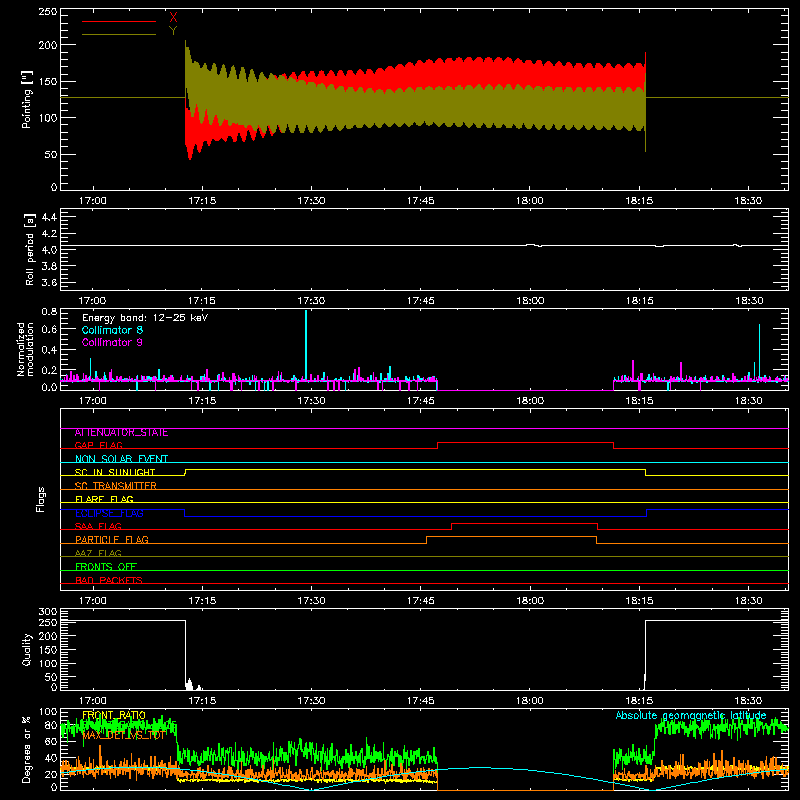
Task: Click the "3.6" roll period tick label
Action: tap(49, 283)
